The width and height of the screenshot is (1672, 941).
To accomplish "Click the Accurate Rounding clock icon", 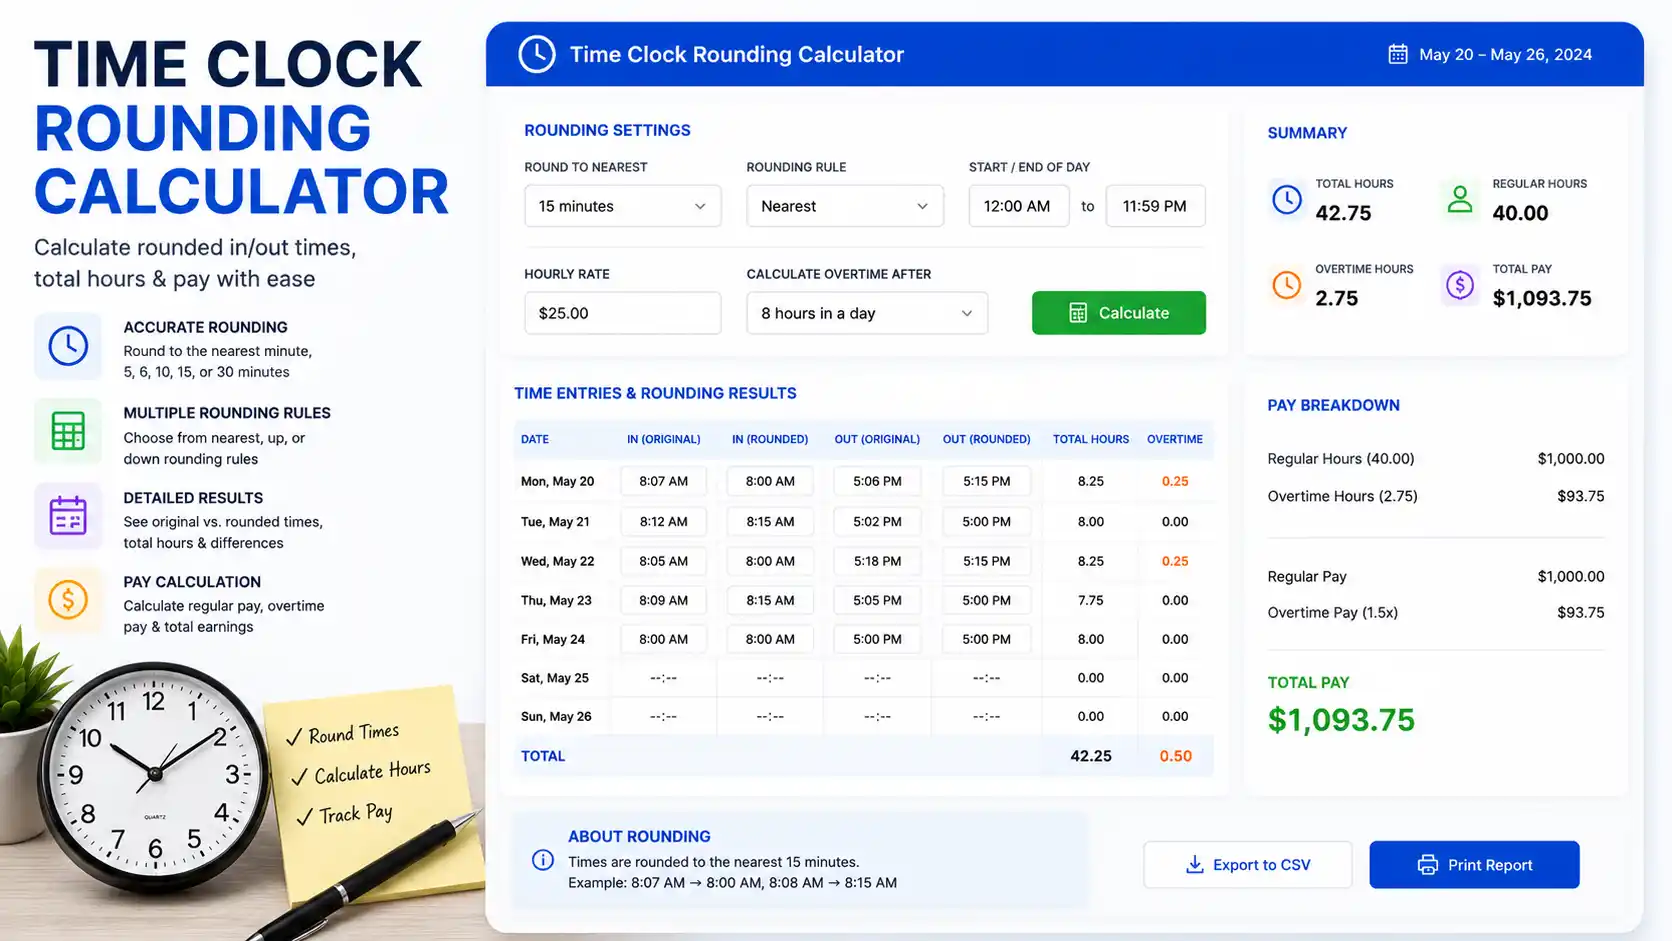I will click(x=68, y=346).
